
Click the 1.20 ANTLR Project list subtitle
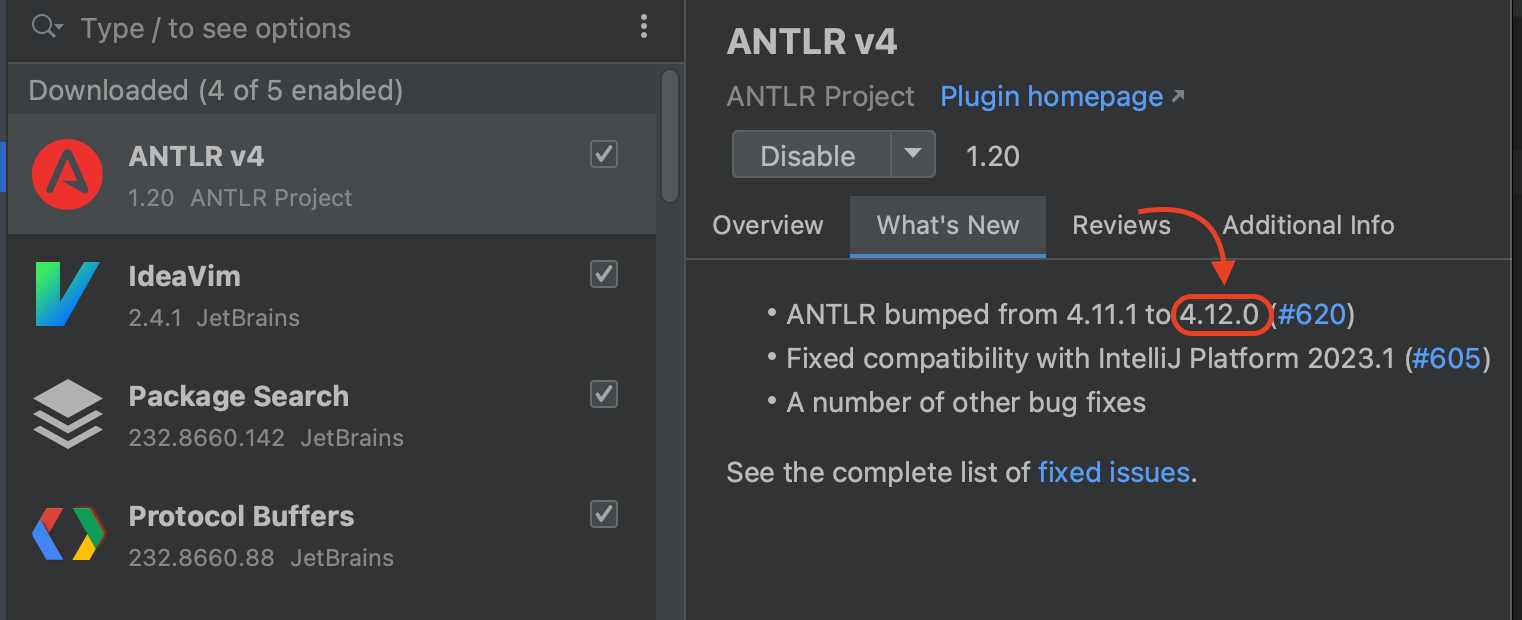click(x=240, y=198)
